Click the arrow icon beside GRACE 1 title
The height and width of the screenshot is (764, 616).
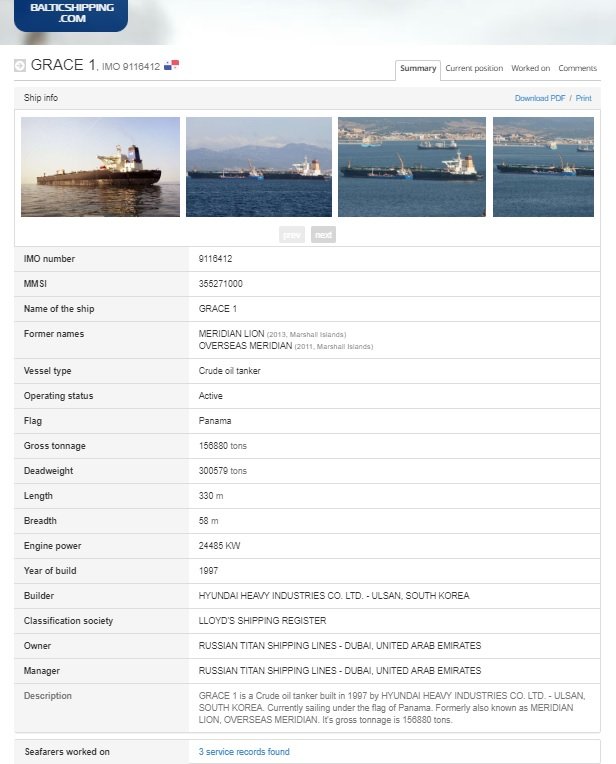[20, 65]
